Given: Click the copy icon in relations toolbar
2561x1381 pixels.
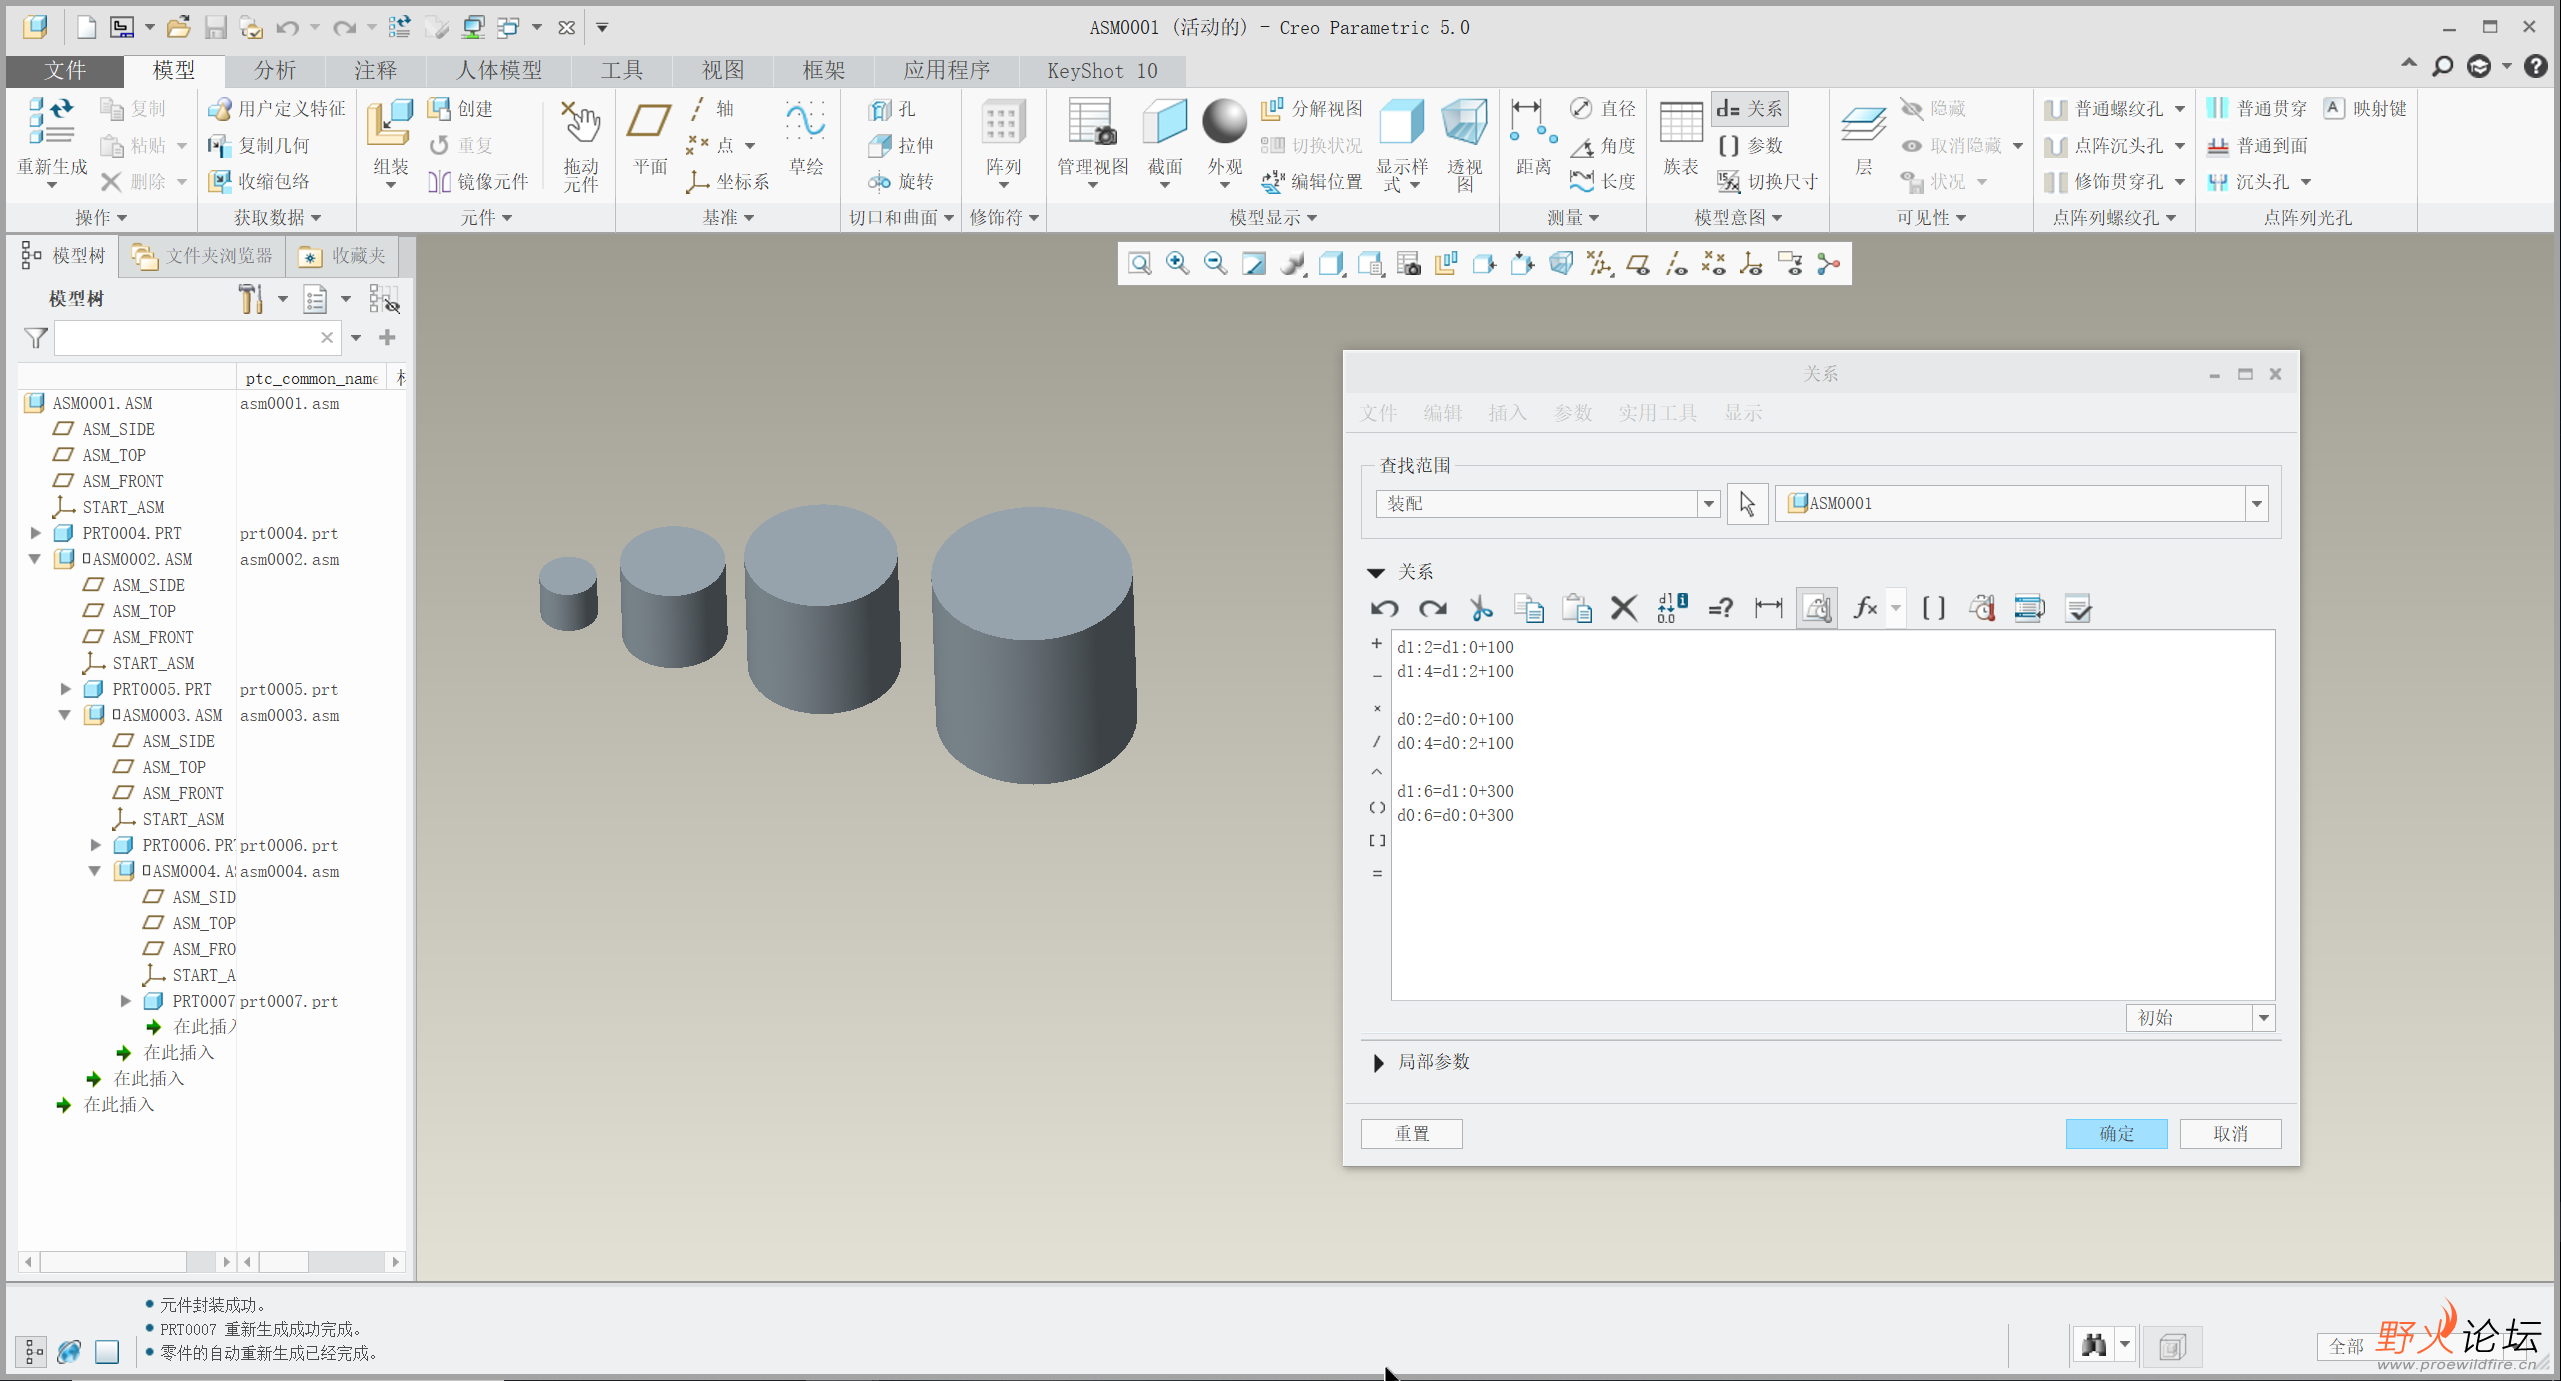Looking at the screenshot, I should tap(1528, 607).
